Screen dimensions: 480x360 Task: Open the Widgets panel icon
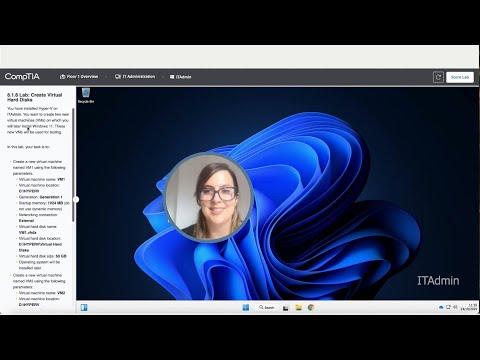[84, 307]
